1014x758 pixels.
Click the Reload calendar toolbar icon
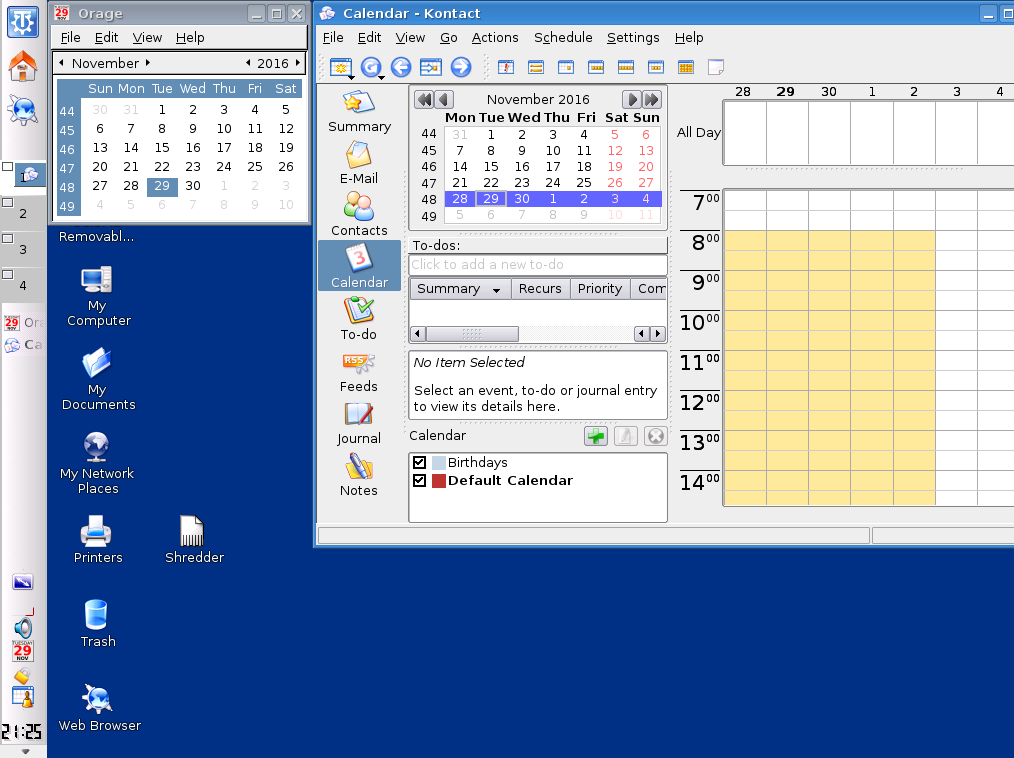click(x=370, y=67)
